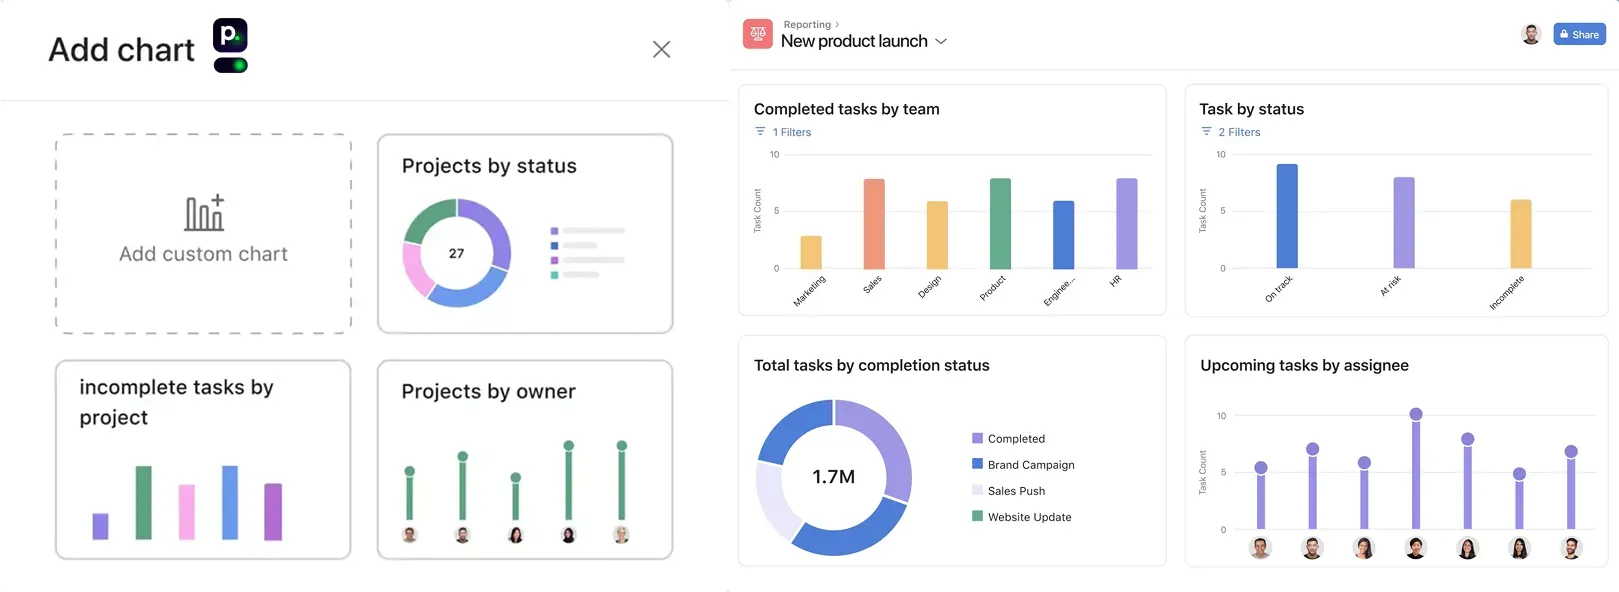Open the 1 Filters option

point(791,132)
